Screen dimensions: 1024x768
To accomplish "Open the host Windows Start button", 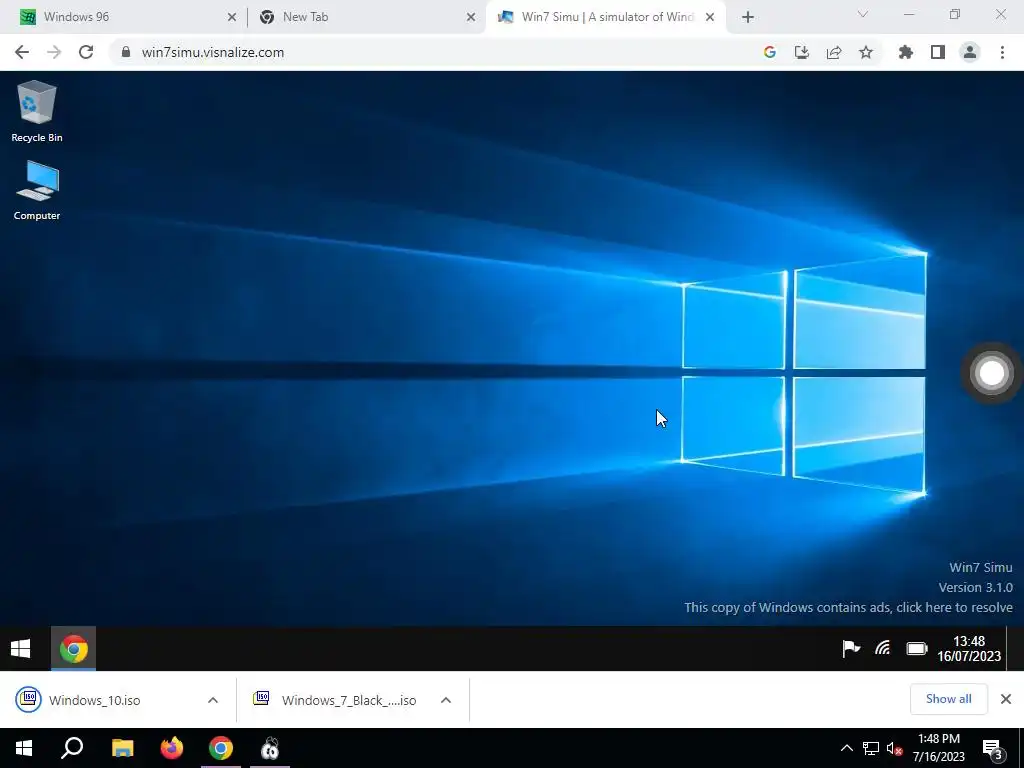I will pyautogui.click(x=24, y=748).
